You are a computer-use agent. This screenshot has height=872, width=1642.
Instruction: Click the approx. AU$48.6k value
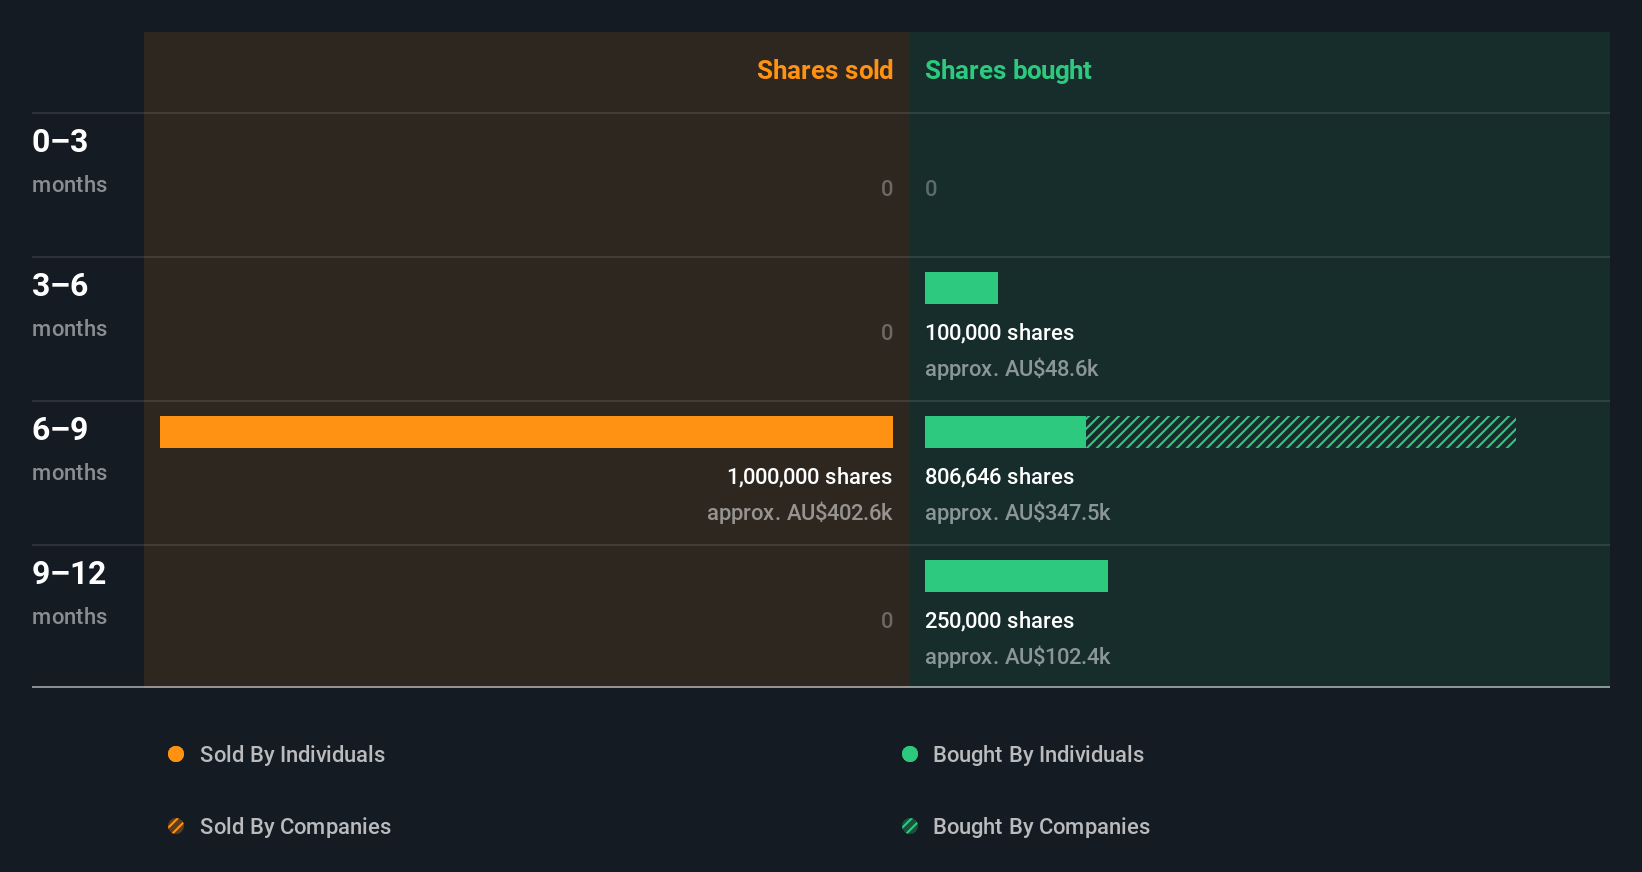pos(1011,368)
